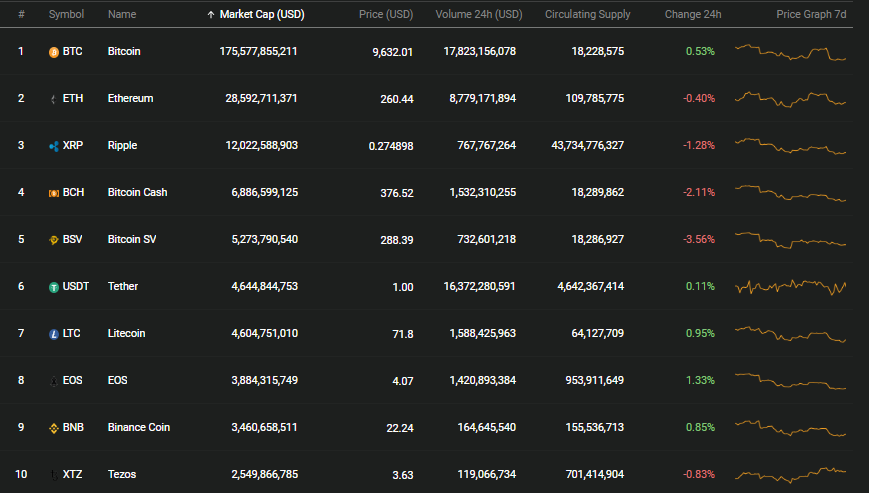The height and width of the screenshot is (493, 869).
Task: Click the Bitcoin BTC coin icon
Action: [x=54, y=52]
